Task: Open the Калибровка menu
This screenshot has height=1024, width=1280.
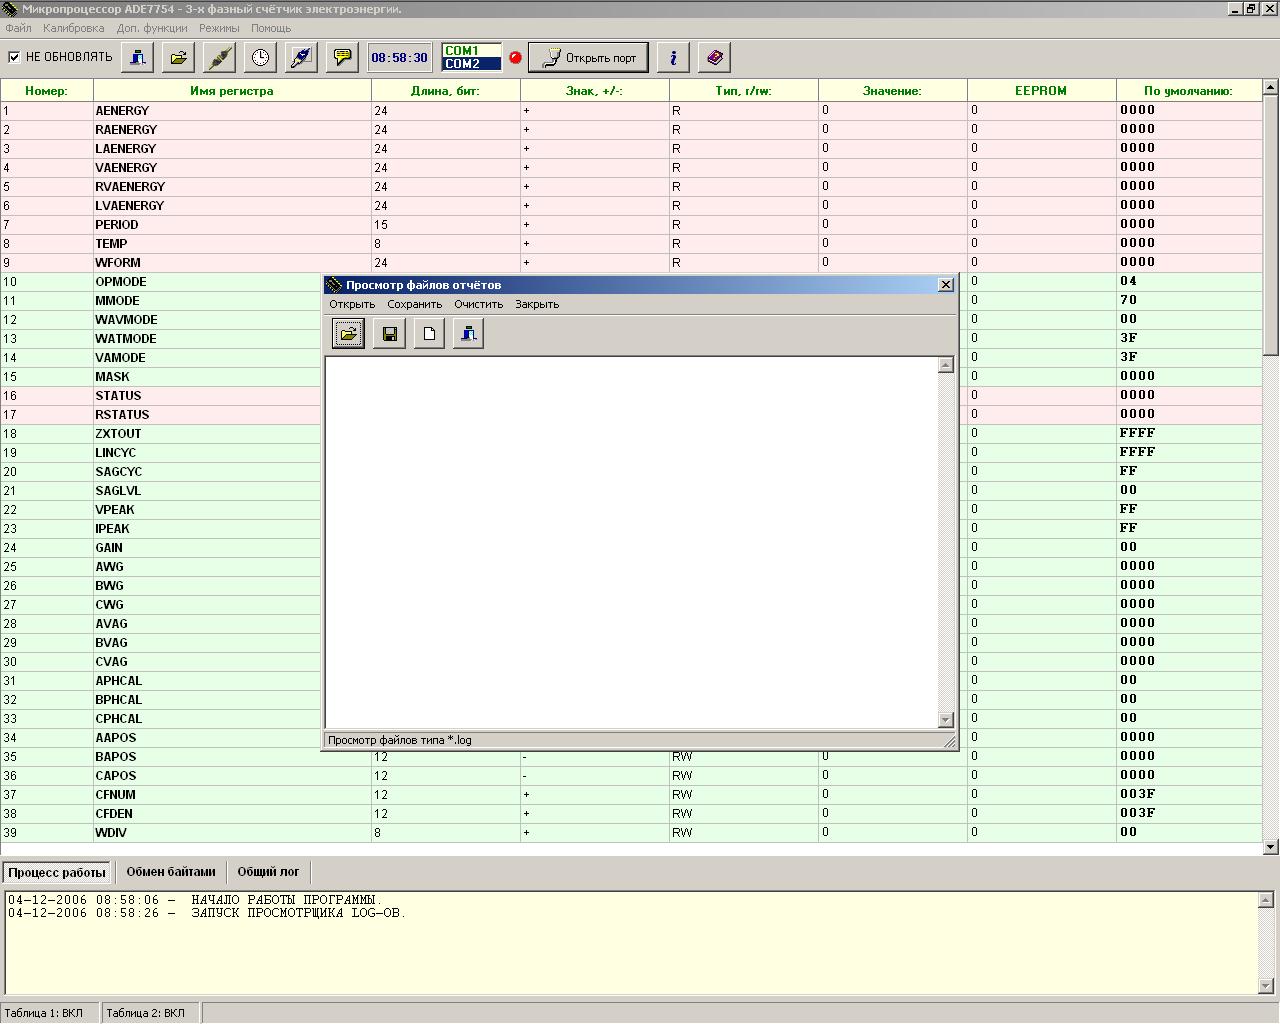Action: pyautogui.click(x=74, y=28)
